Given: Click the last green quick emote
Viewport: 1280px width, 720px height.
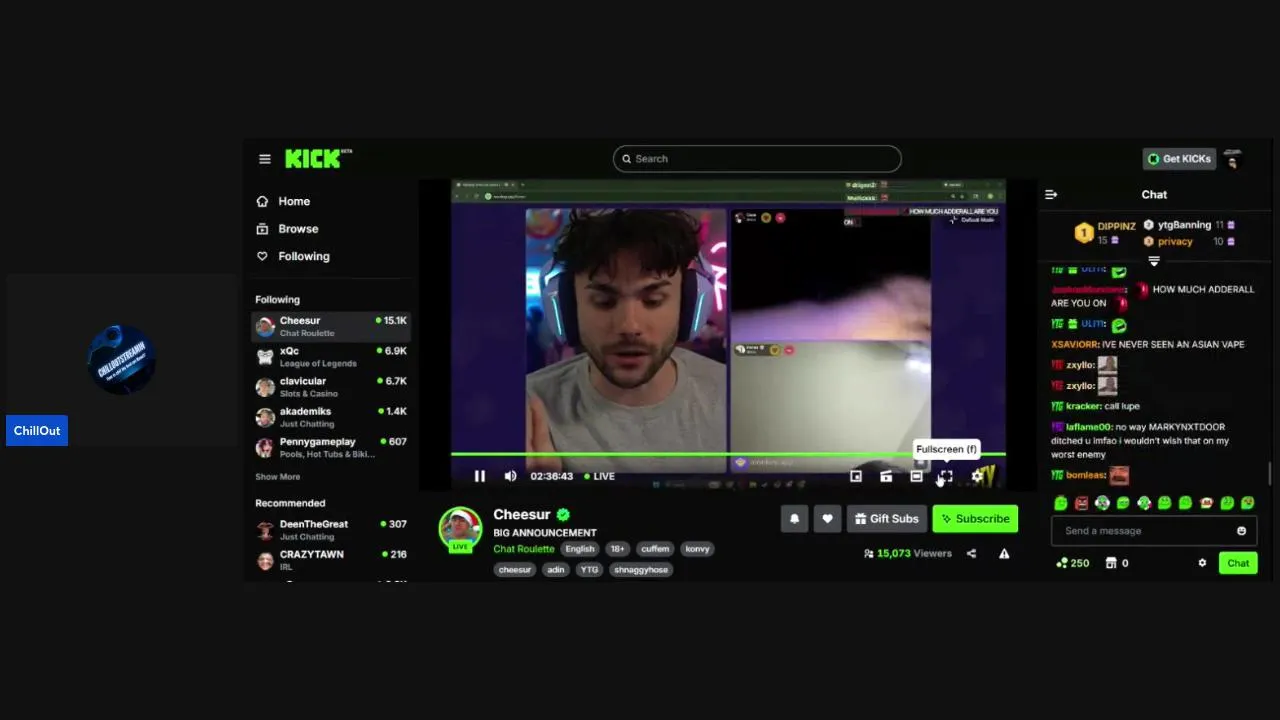Looking at the screenshot, I should tap(1248, 503).
